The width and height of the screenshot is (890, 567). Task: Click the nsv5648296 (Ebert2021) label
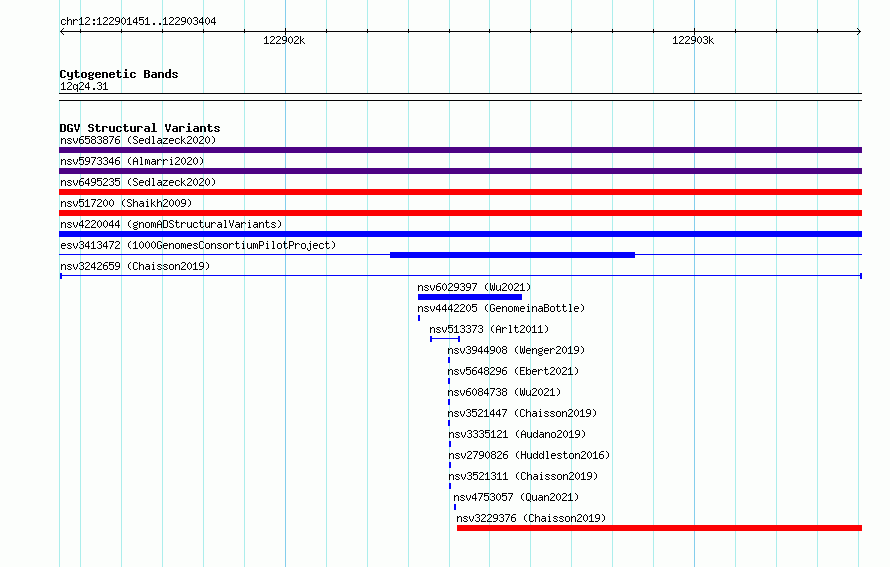coord(513,371)
